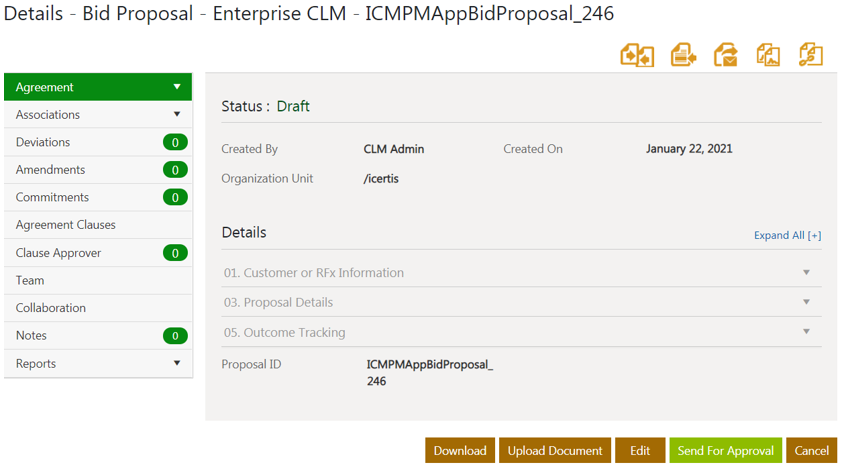The image size is (843, 467).
Task: Expand the Customer or RFx Information section
Action: click(806, 273)
